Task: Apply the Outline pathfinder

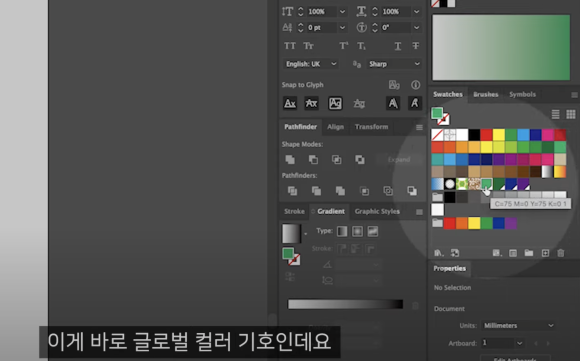Action: [x=388, y=191]
